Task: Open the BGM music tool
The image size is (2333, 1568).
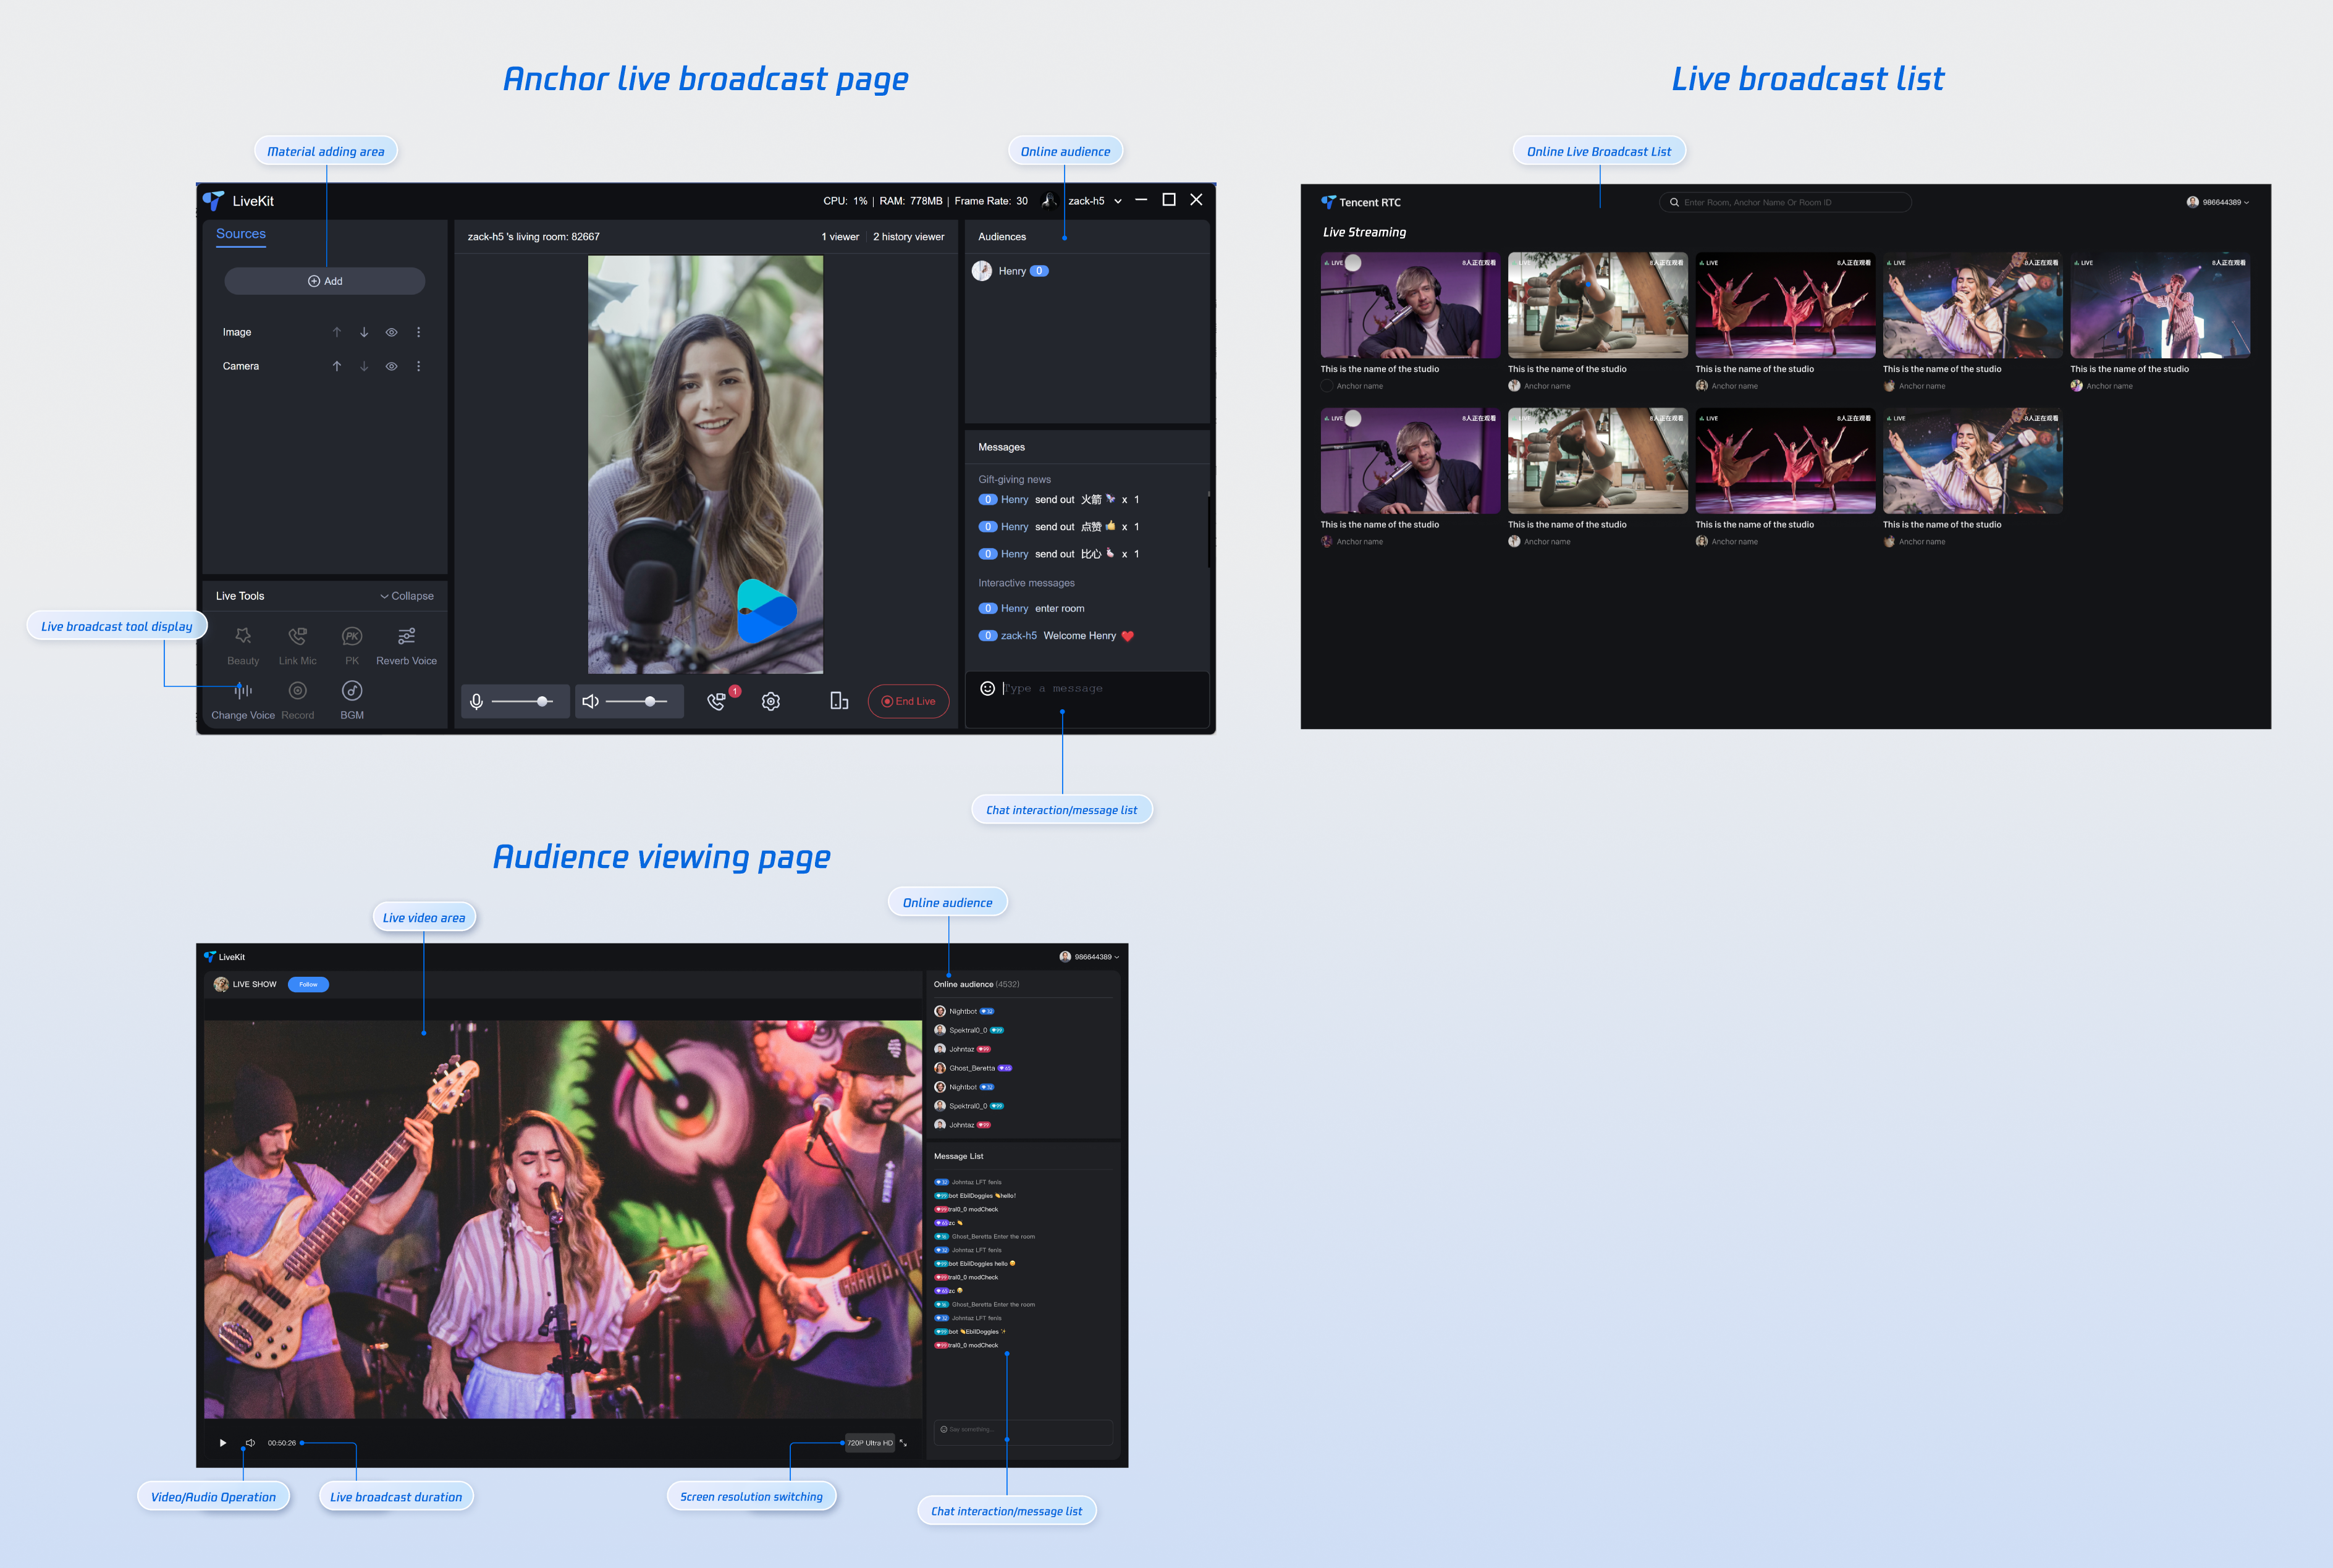Action: 352,691
